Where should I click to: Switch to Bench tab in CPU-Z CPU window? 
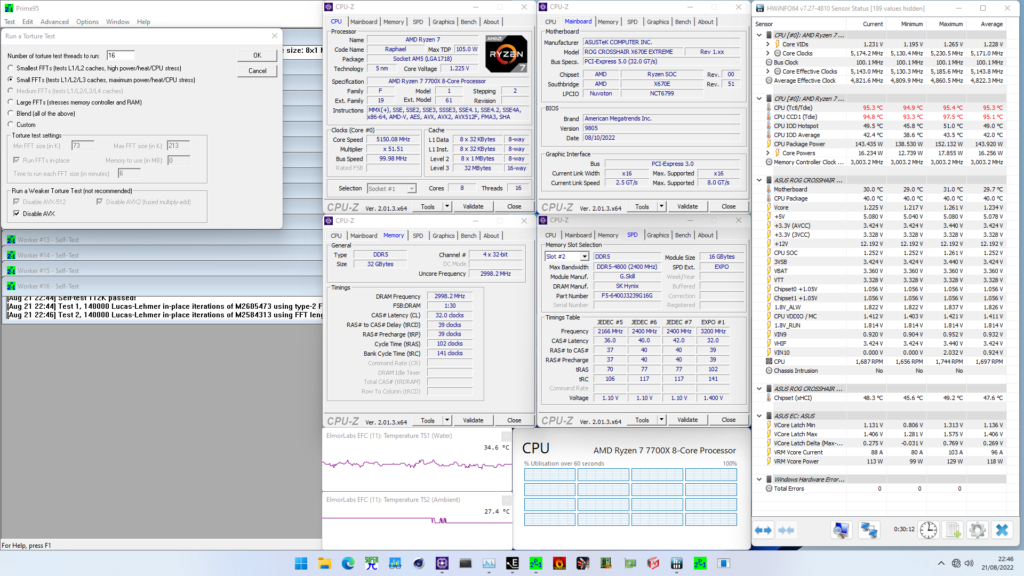[468, 22]
